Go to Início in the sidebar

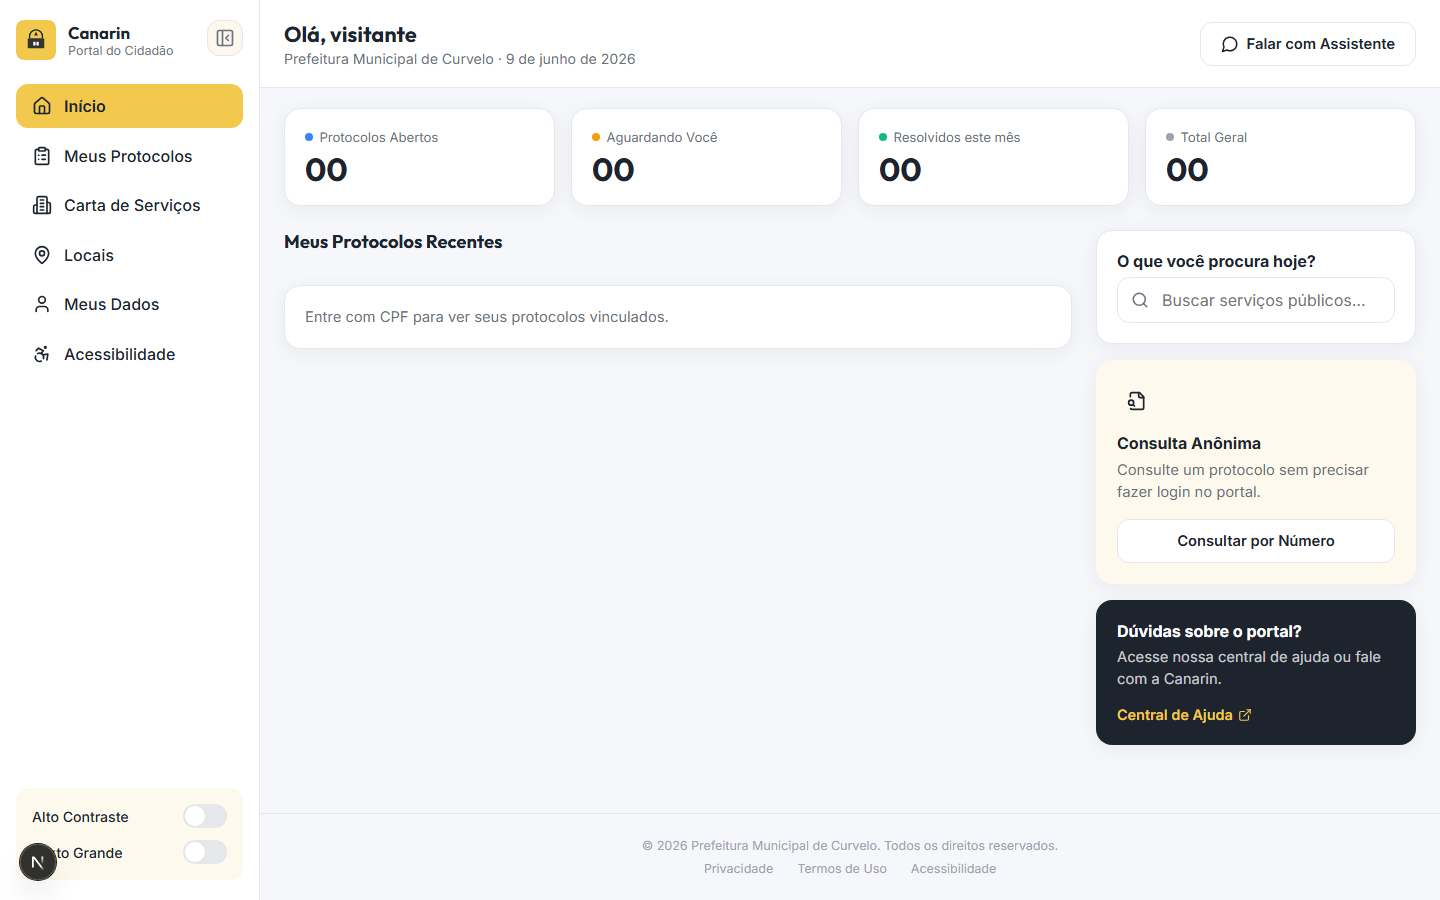[x=129, y=106]
